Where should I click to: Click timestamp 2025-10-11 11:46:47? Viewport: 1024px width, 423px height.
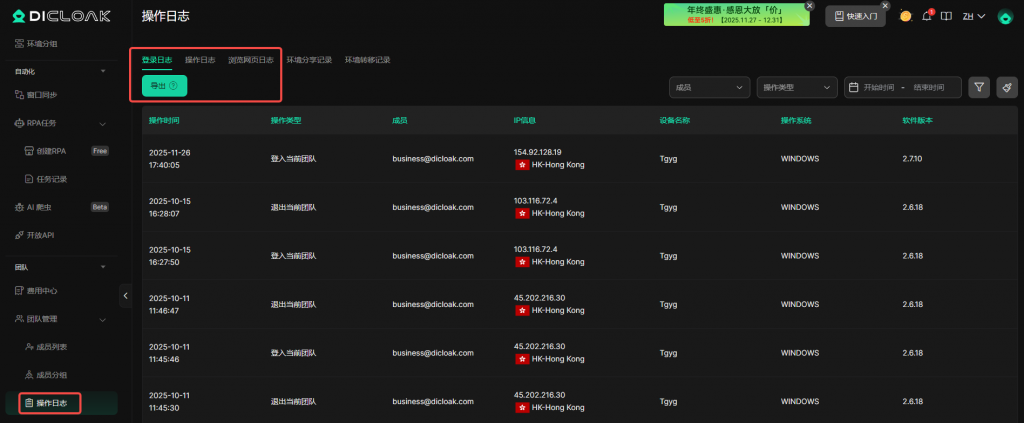169,304
